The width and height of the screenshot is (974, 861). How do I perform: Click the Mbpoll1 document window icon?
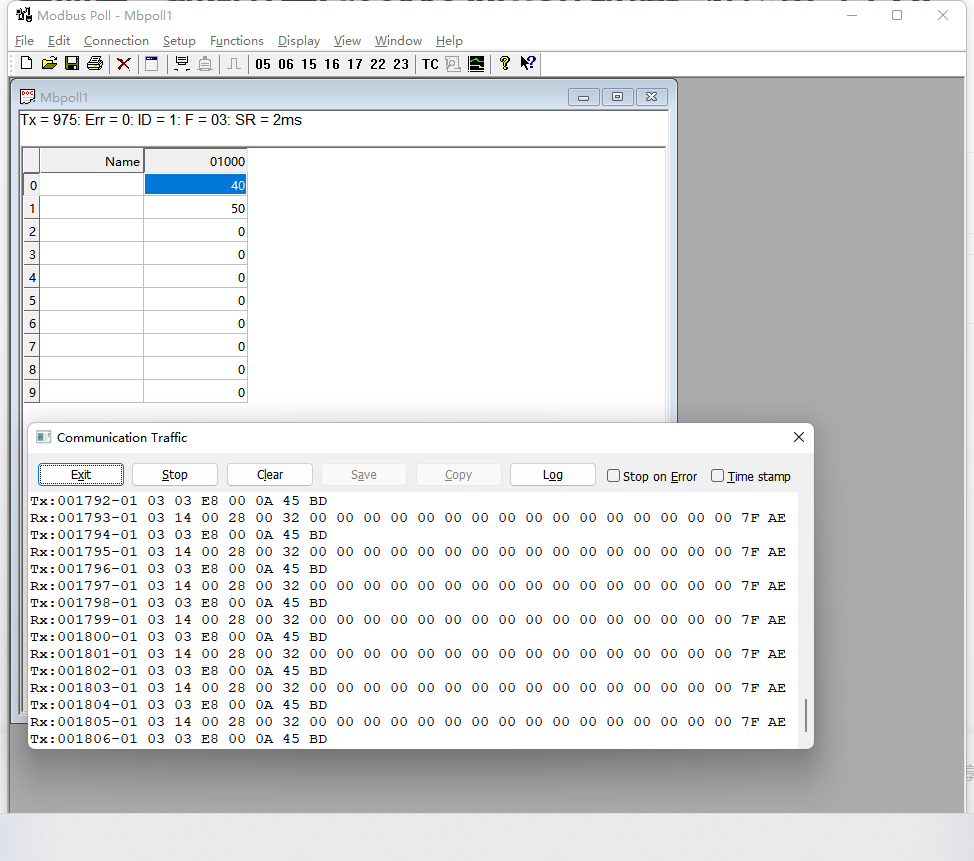(27, 97)
